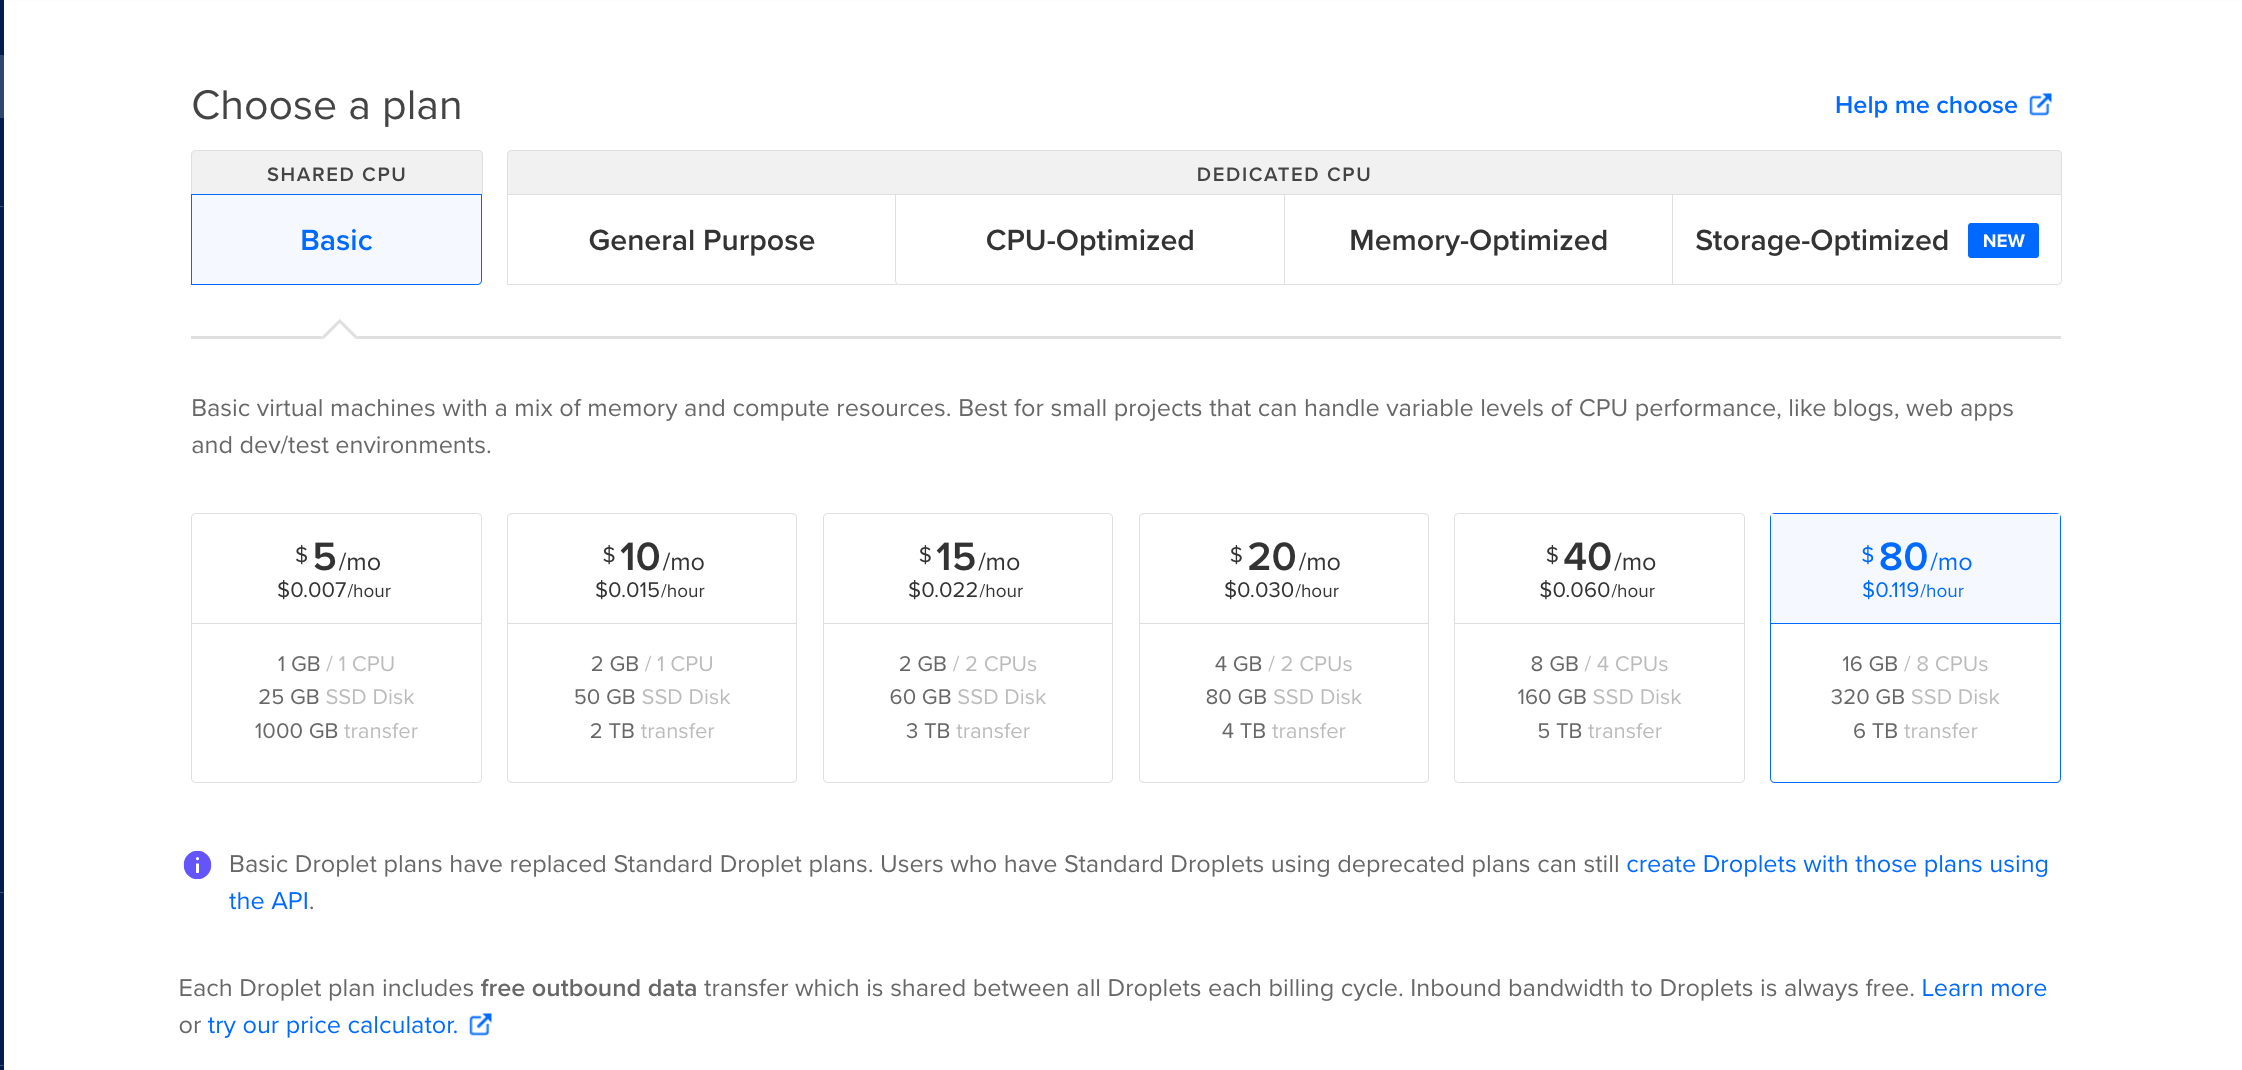Open the try our price calculator link
The height and width of the screenshot is (1070, 2242).
click(333, 1025)
